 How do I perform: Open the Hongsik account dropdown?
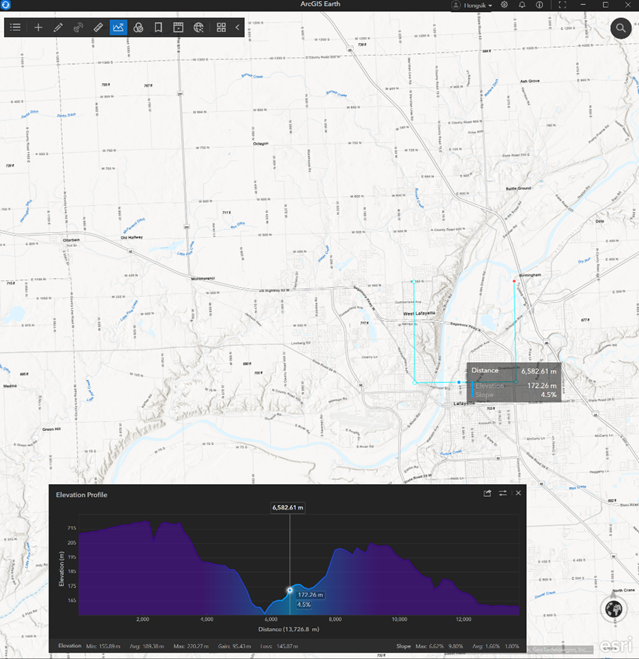[472, 5]
